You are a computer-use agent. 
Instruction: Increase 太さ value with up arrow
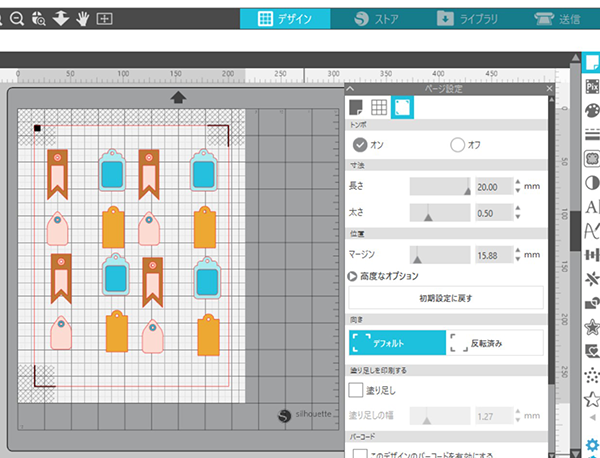pyautogui.click(x=518, y=209)
